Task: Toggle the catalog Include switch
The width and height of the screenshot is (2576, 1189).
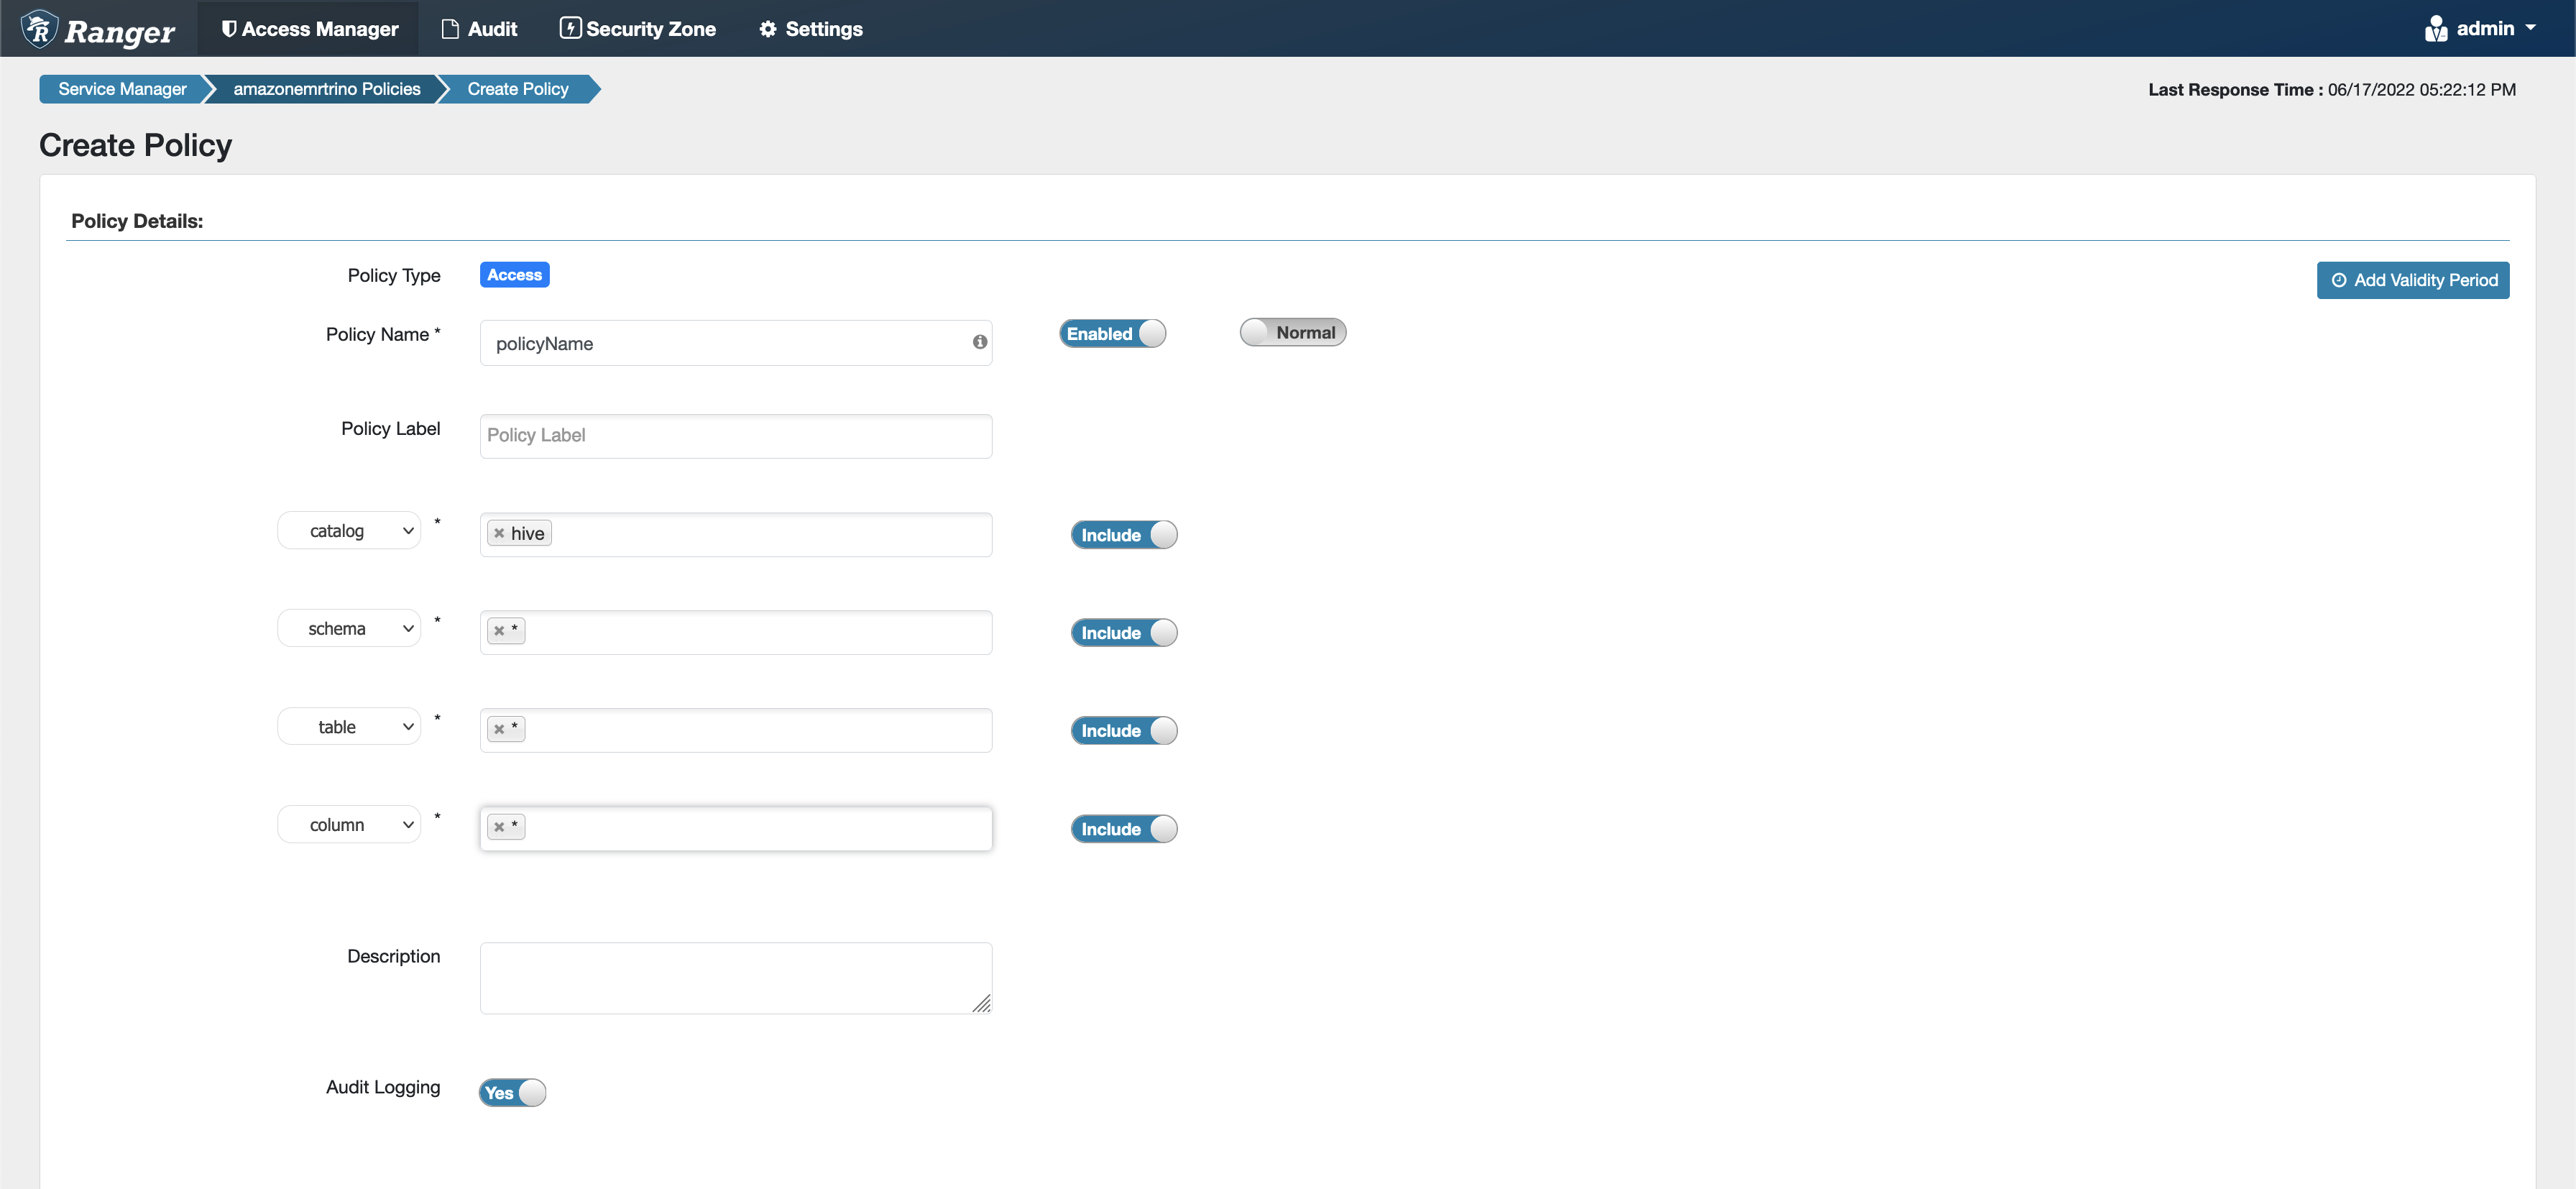Action: pyautogui.click(x=1123, y=532)
